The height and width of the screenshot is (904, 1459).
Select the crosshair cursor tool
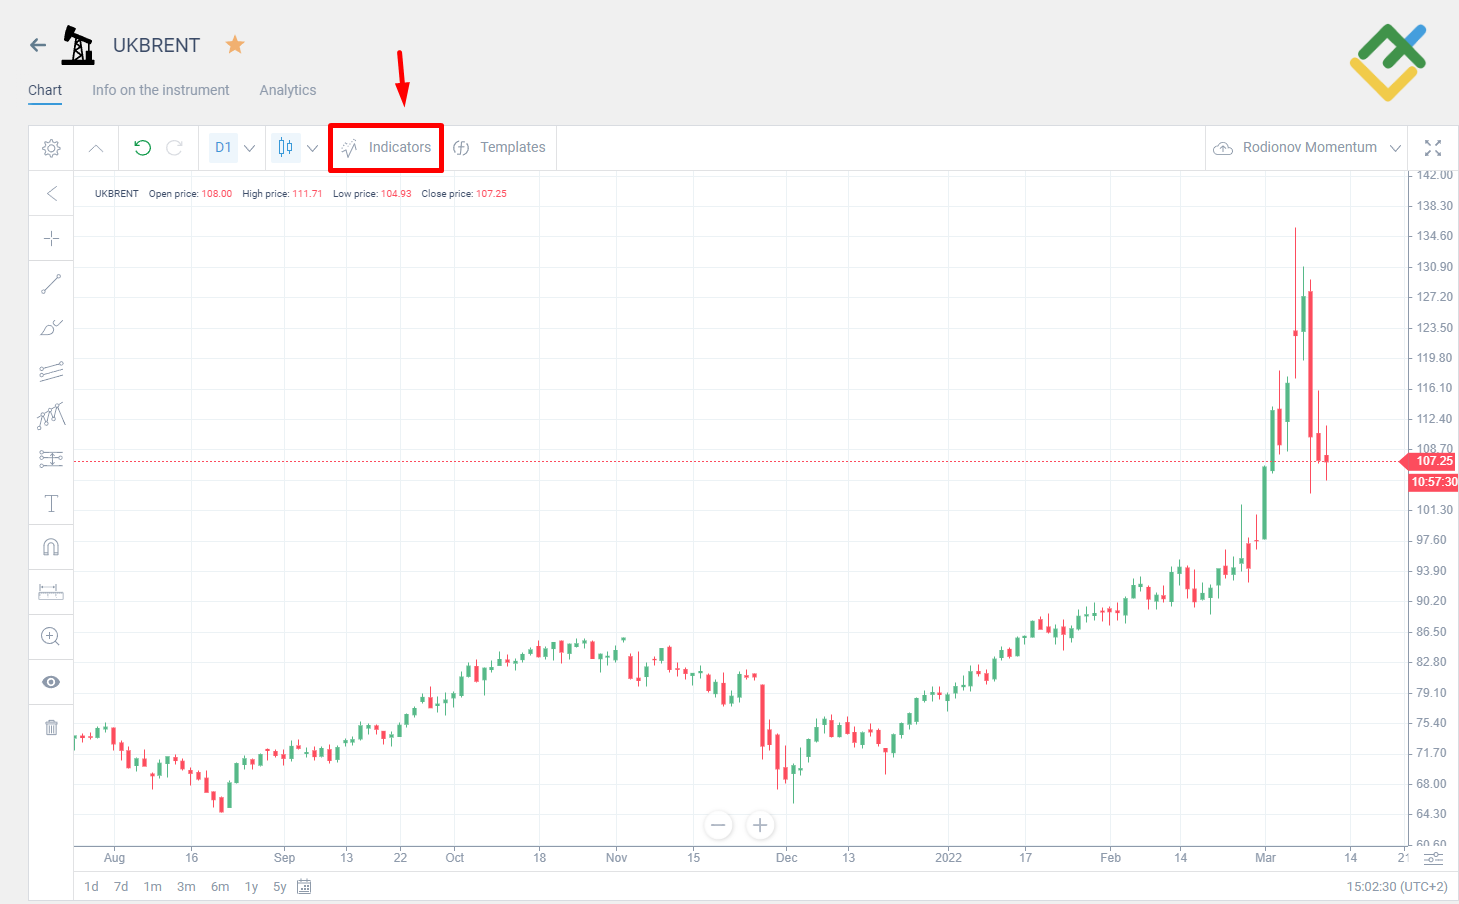(51, 238)
